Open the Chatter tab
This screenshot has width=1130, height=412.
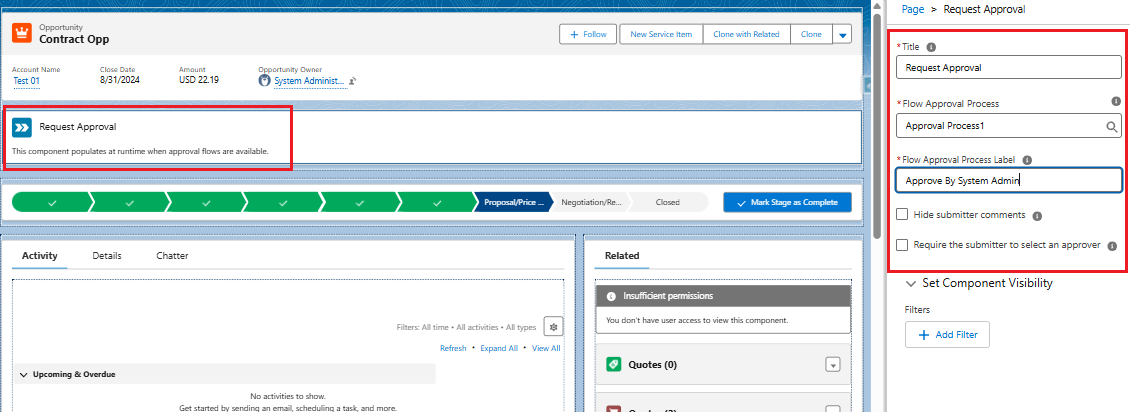(172, 255)
